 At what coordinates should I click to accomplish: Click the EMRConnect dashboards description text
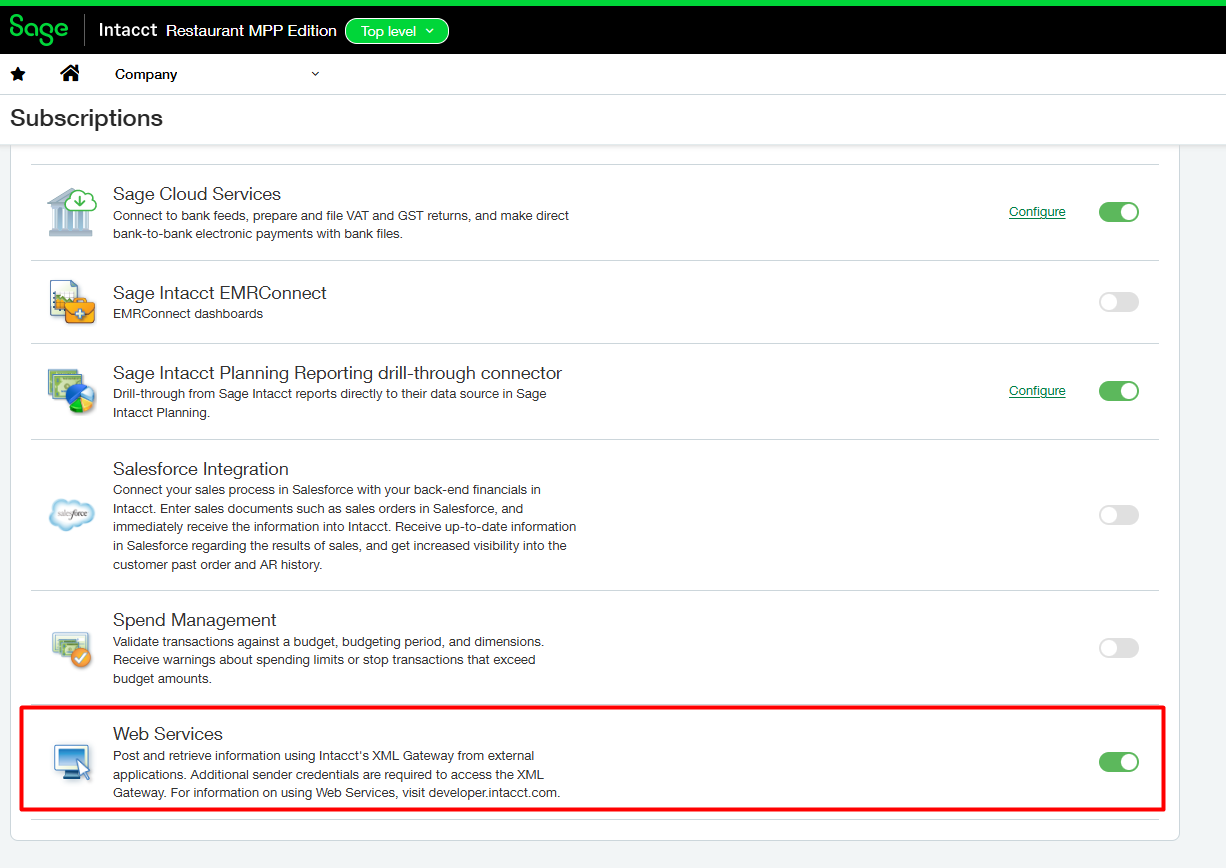[x=188, y=314]
